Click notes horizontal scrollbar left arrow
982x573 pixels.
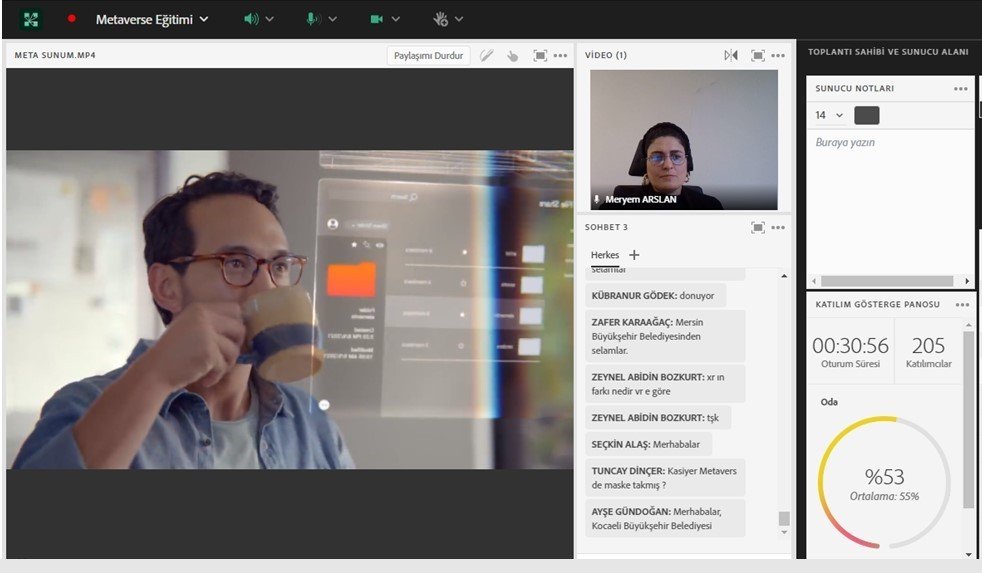[x=814, y=281]
